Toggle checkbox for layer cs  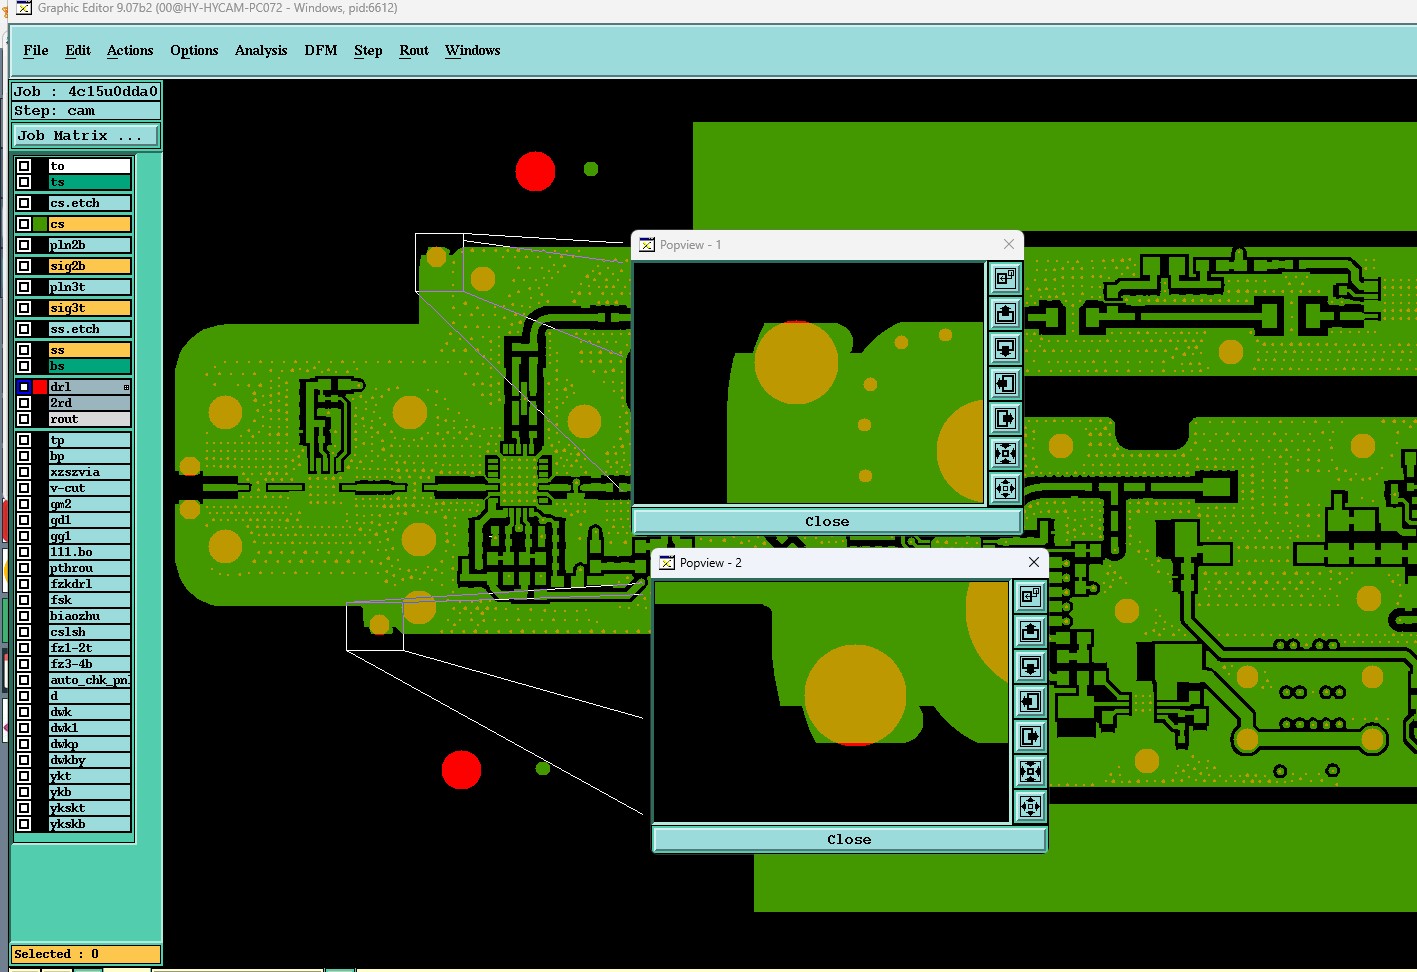24,224
